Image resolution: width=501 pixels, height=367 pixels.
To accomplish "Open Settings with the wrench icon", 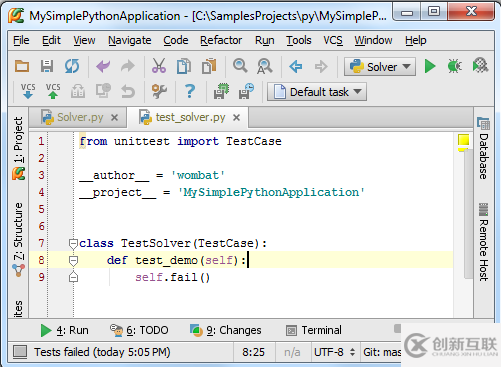I will tap(159, 91).
